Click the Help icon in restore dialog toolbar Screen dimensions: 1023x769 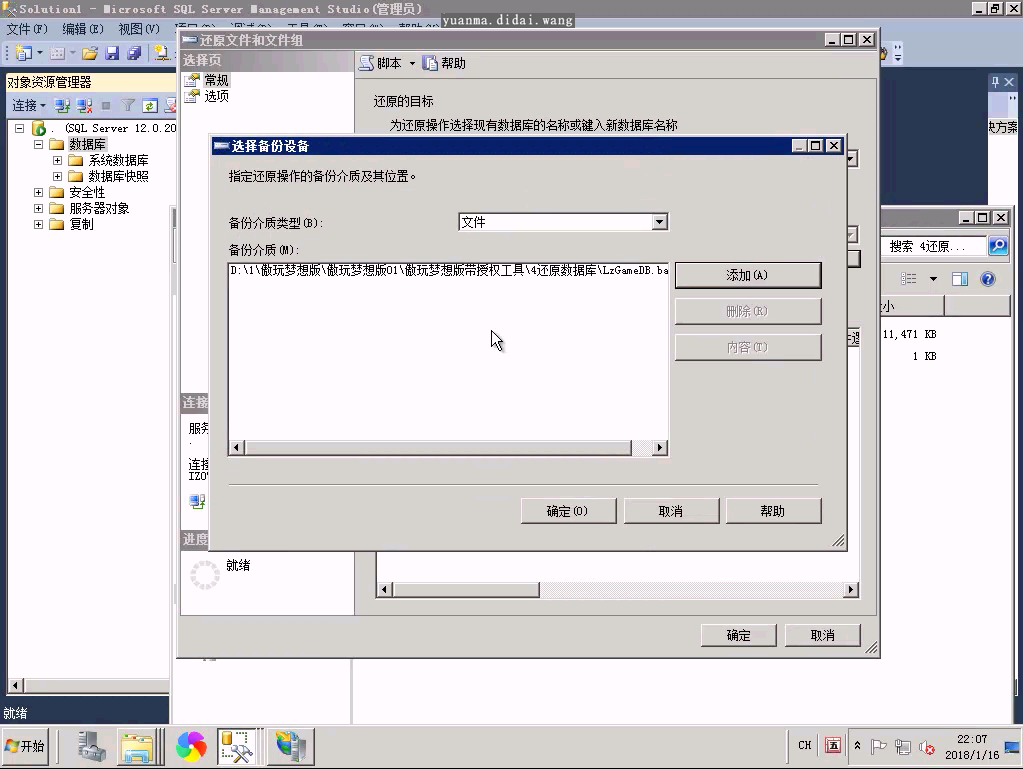click(x=429, y=63)
